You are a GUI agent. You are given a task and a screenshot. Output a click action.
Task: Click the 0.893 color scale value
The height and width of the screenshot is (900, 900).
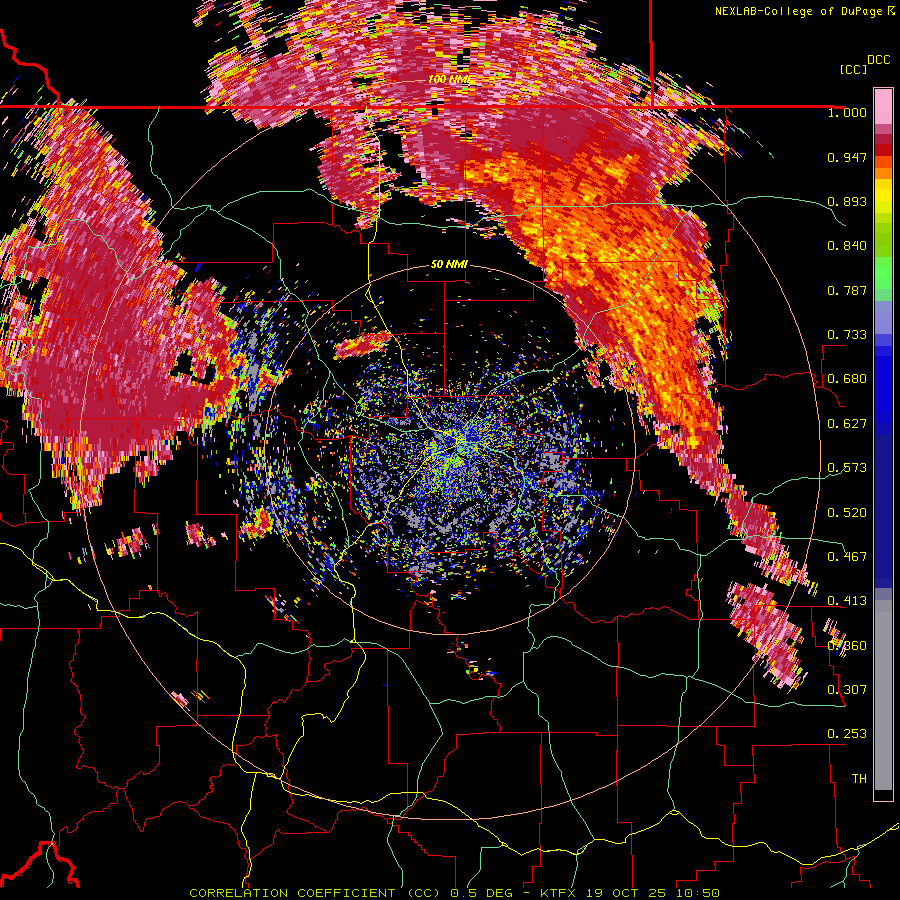[847, 201]
